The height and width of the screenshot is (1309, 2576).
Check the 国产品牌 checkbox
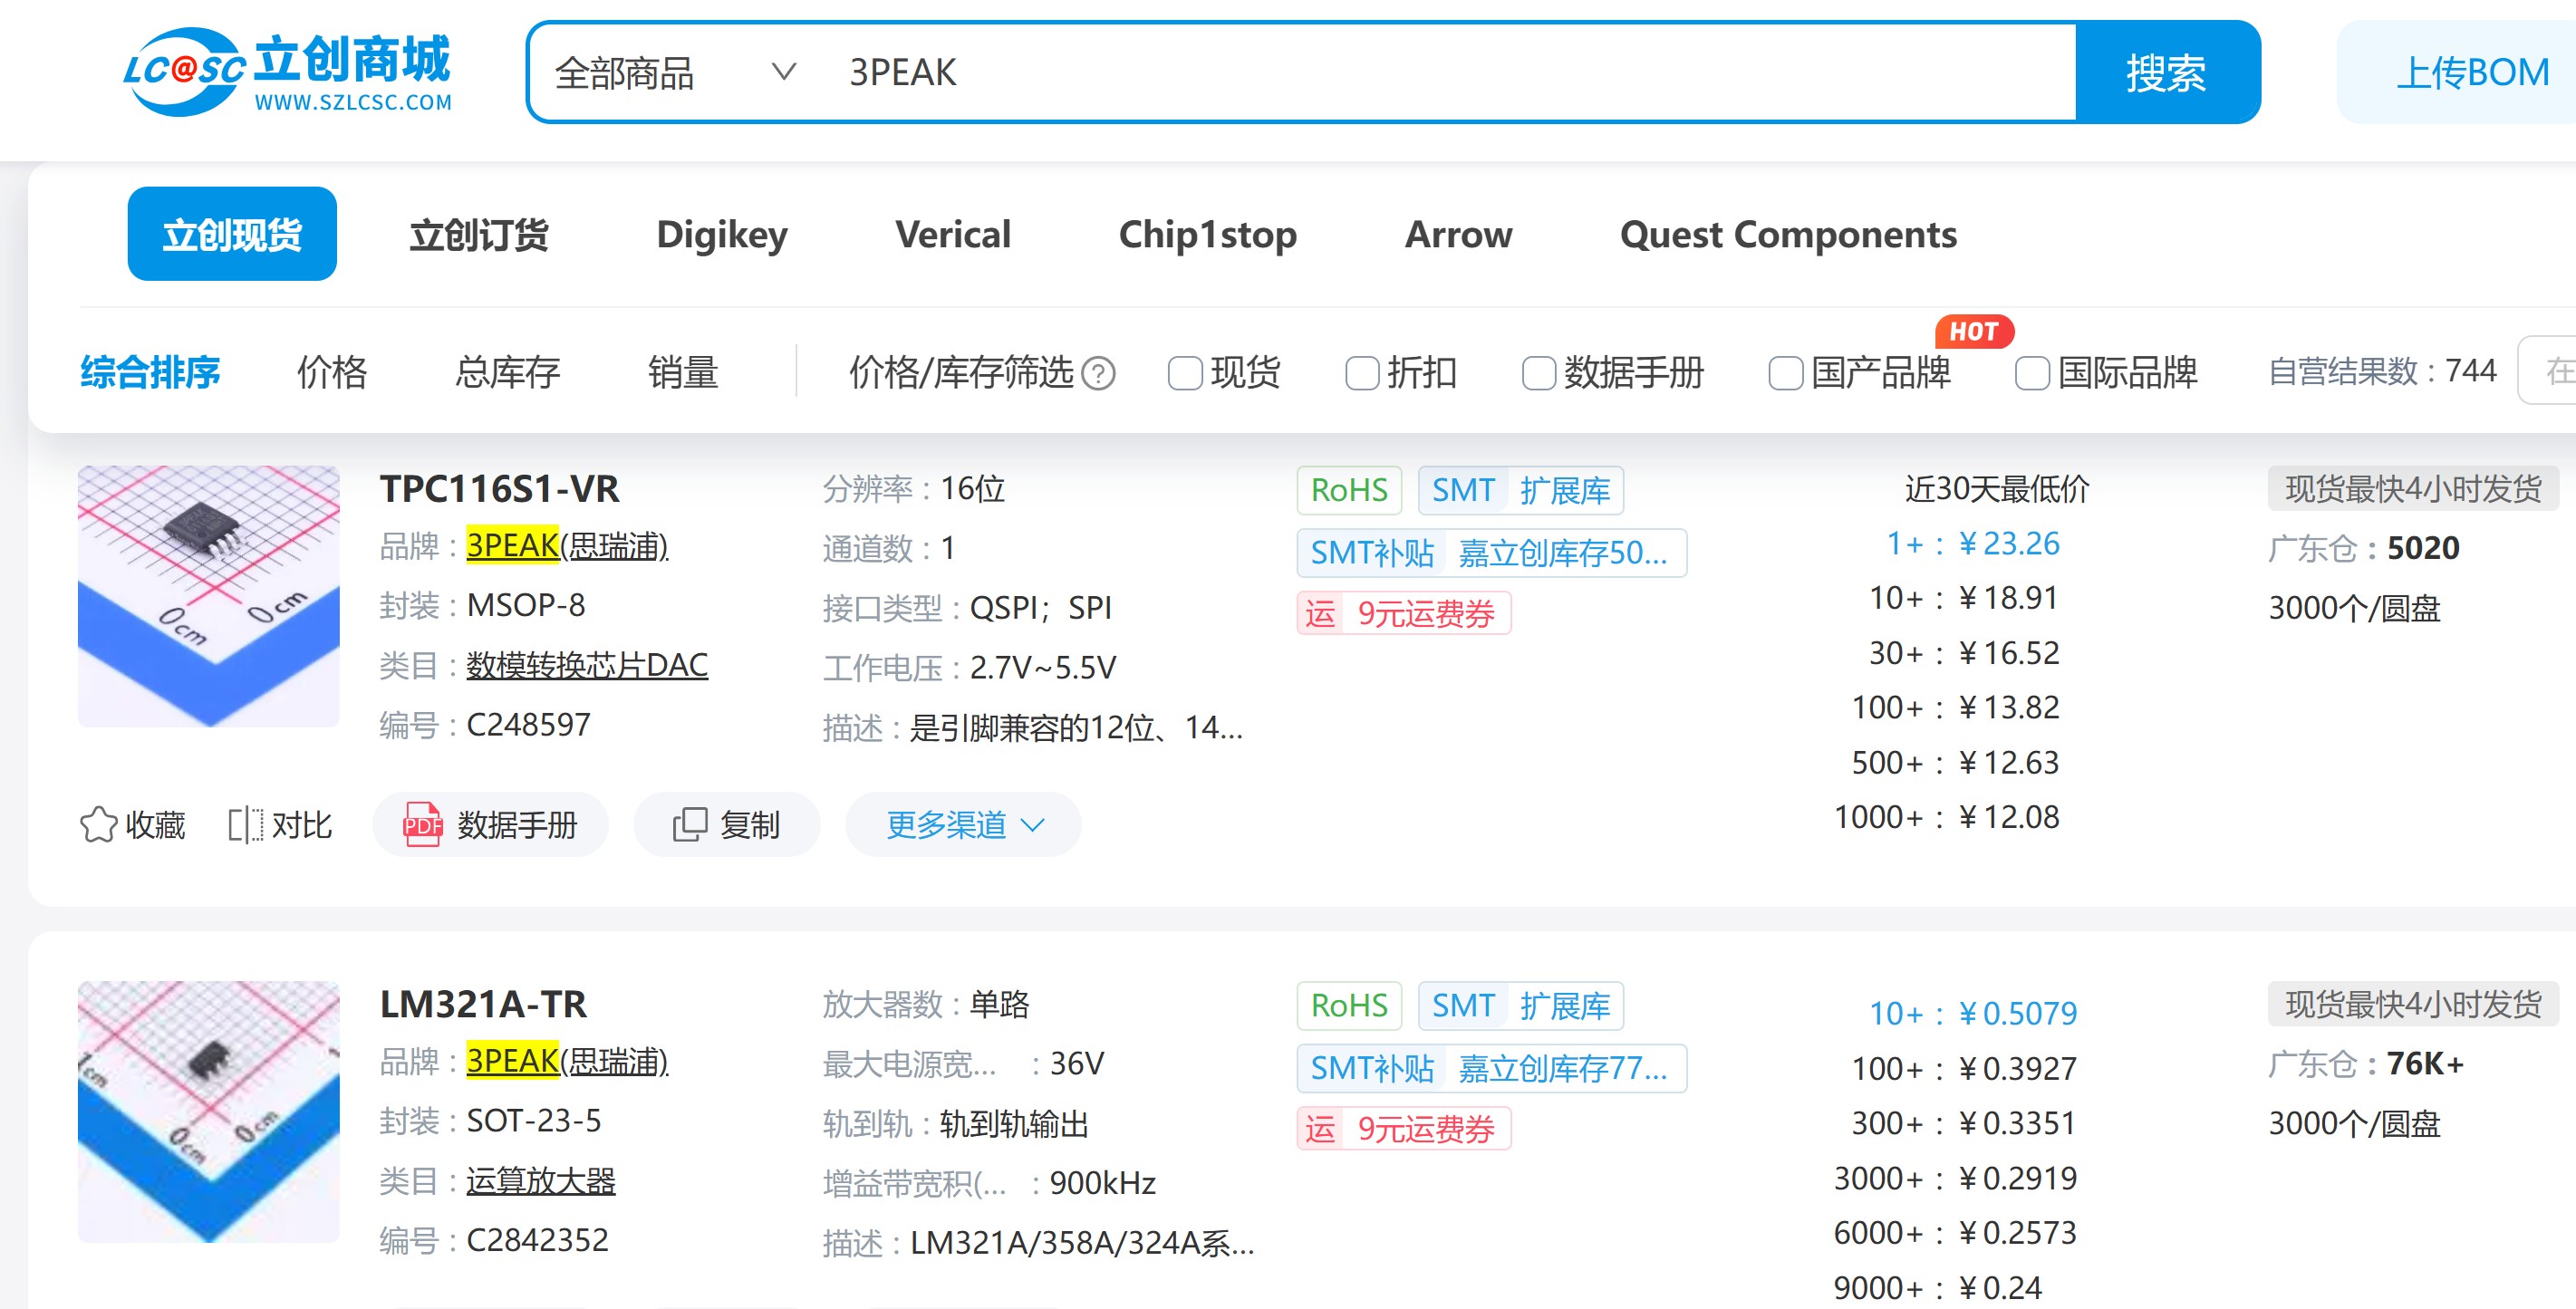point(1785,373)
